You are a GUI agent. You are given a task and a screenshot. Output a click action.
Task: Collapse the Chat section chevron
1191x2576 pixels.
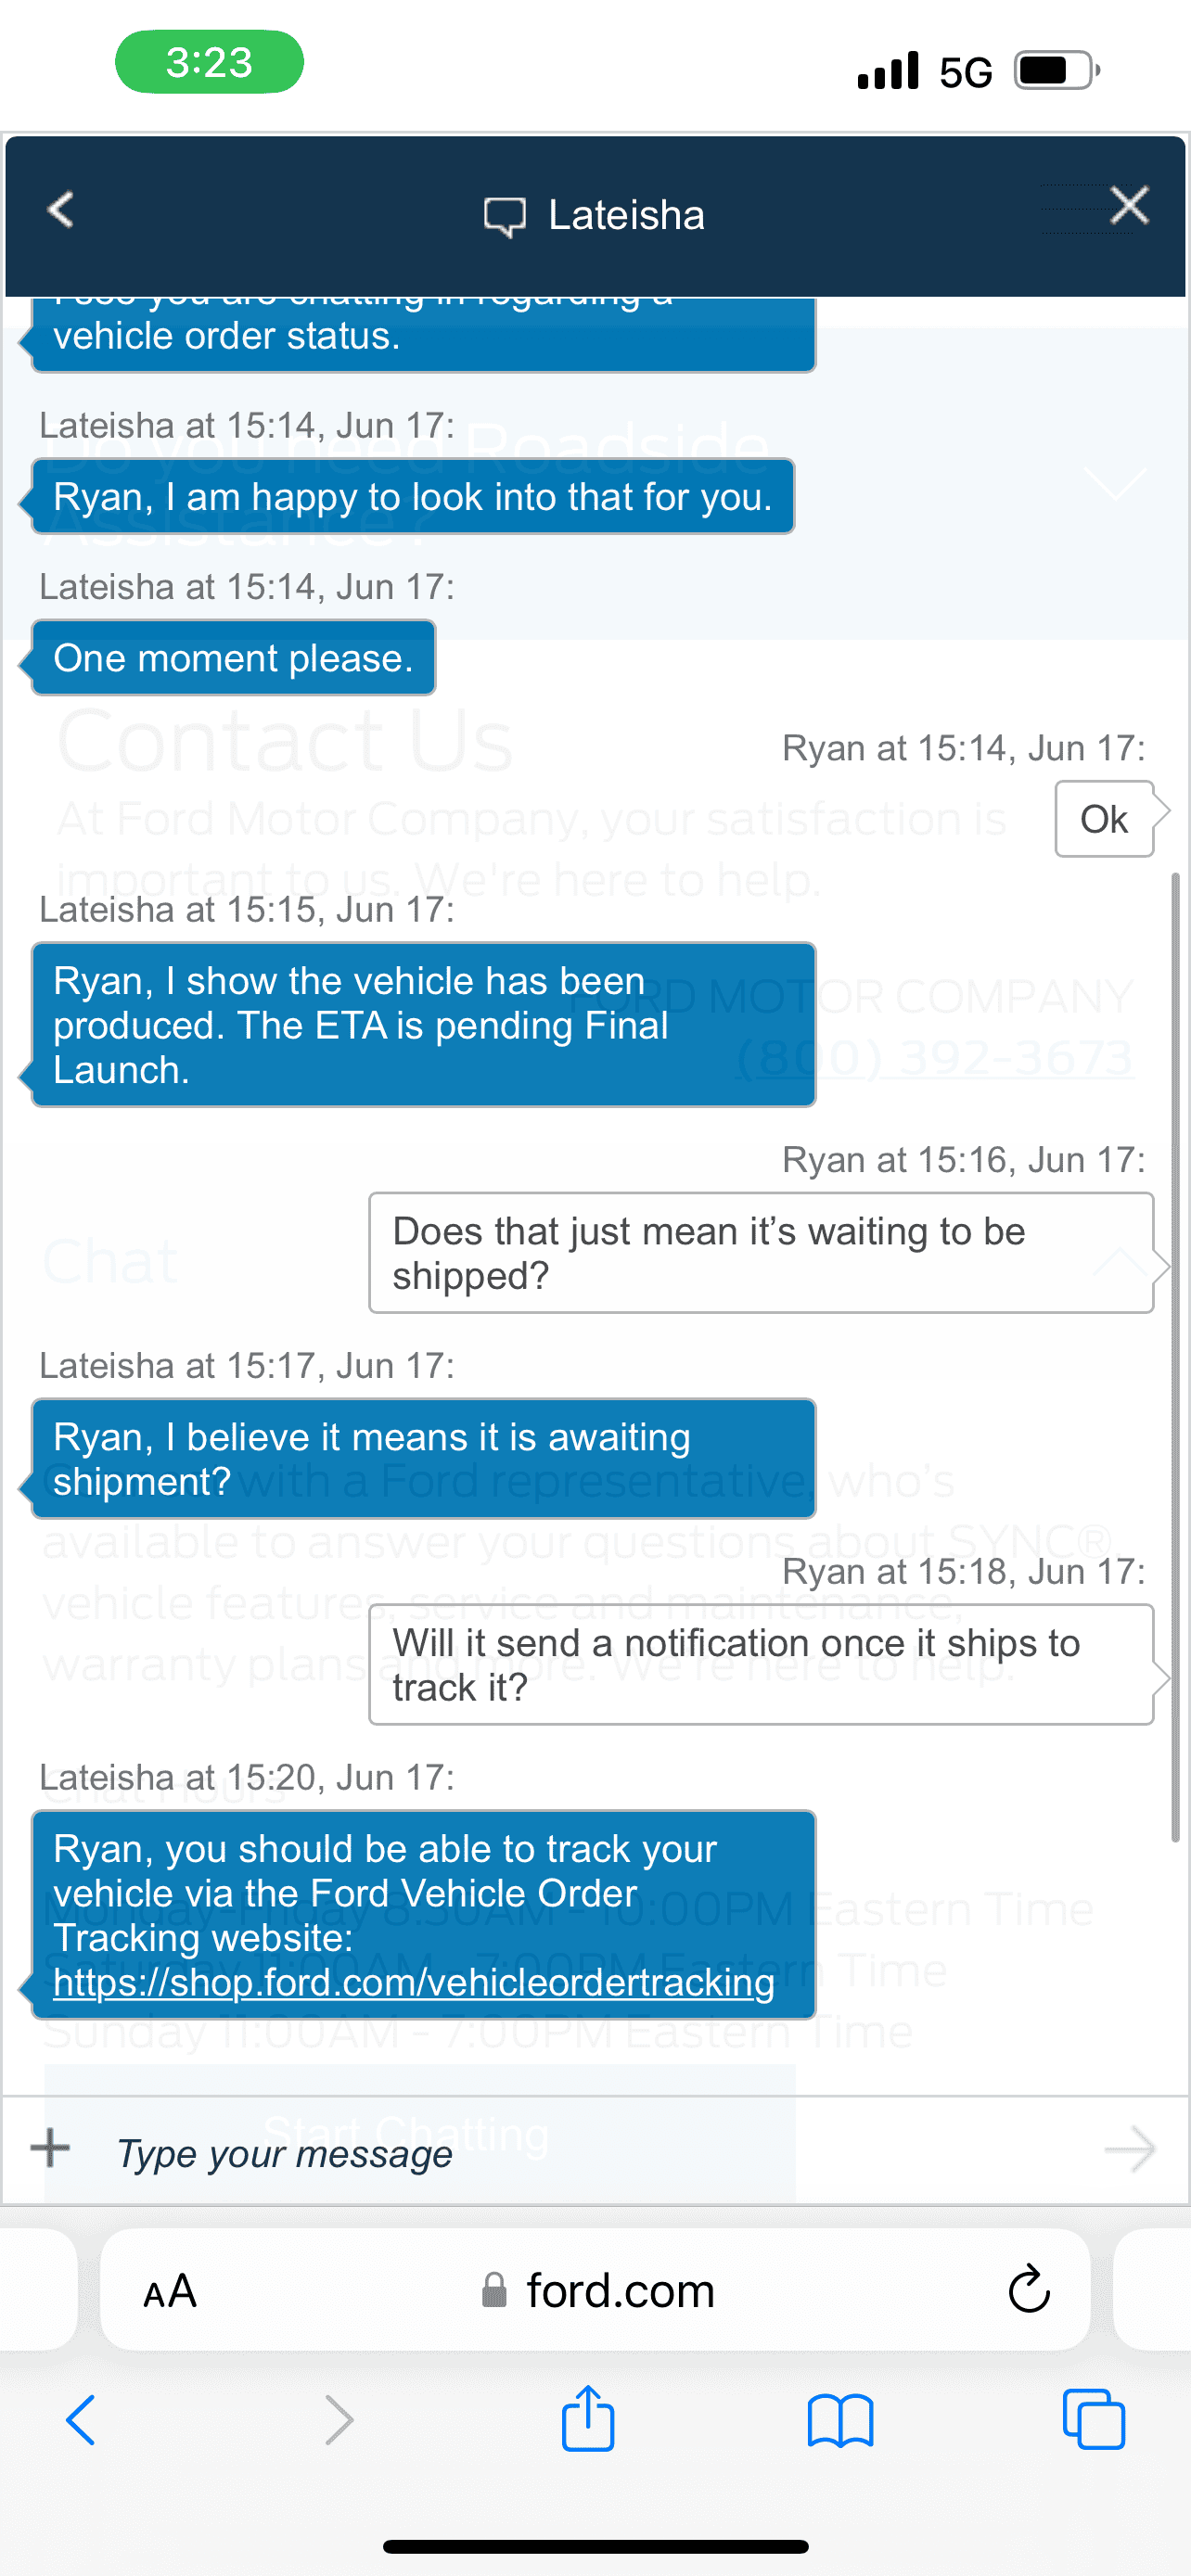point(1119,1262)
